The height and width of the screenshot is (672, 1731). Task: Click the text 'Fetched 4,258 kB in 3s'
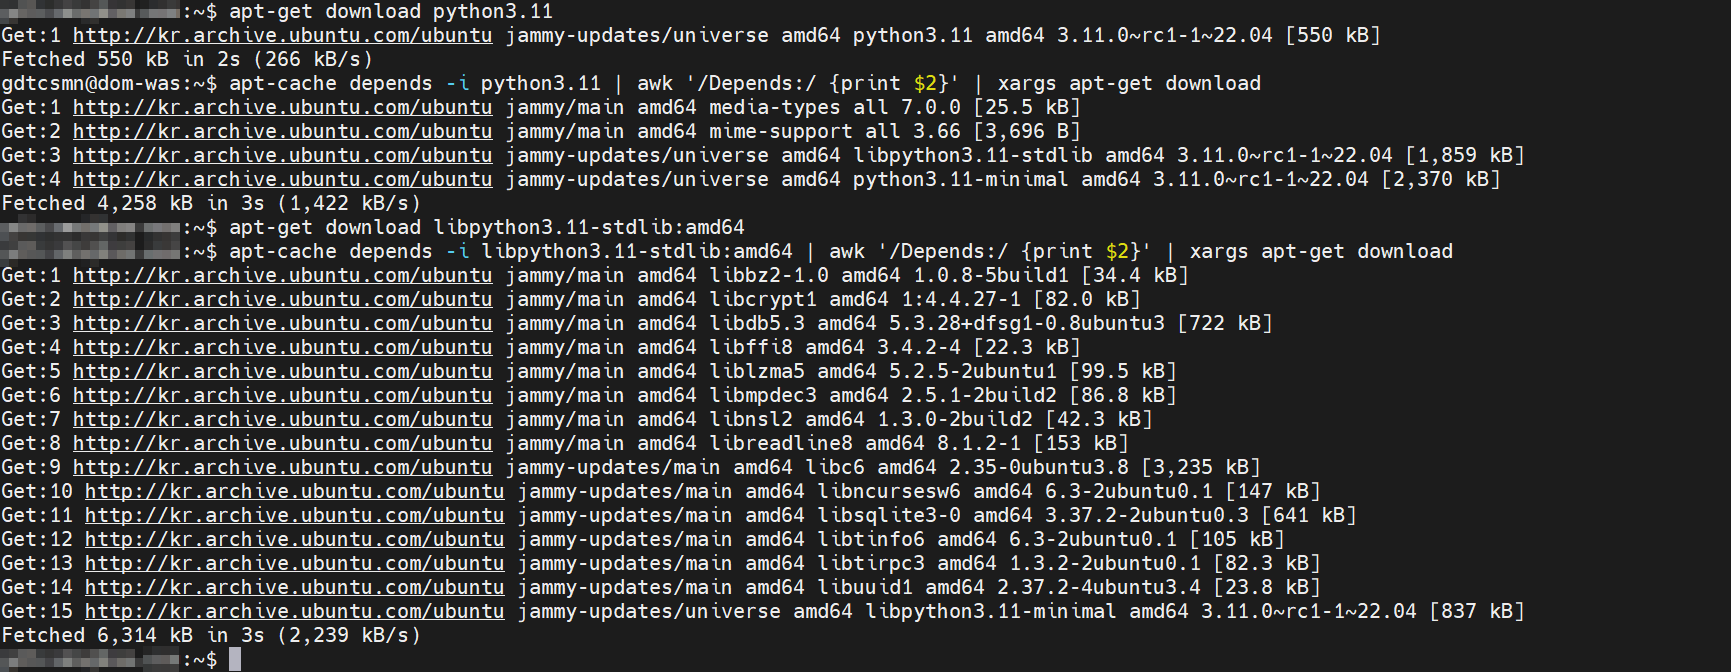click(133, 203)
